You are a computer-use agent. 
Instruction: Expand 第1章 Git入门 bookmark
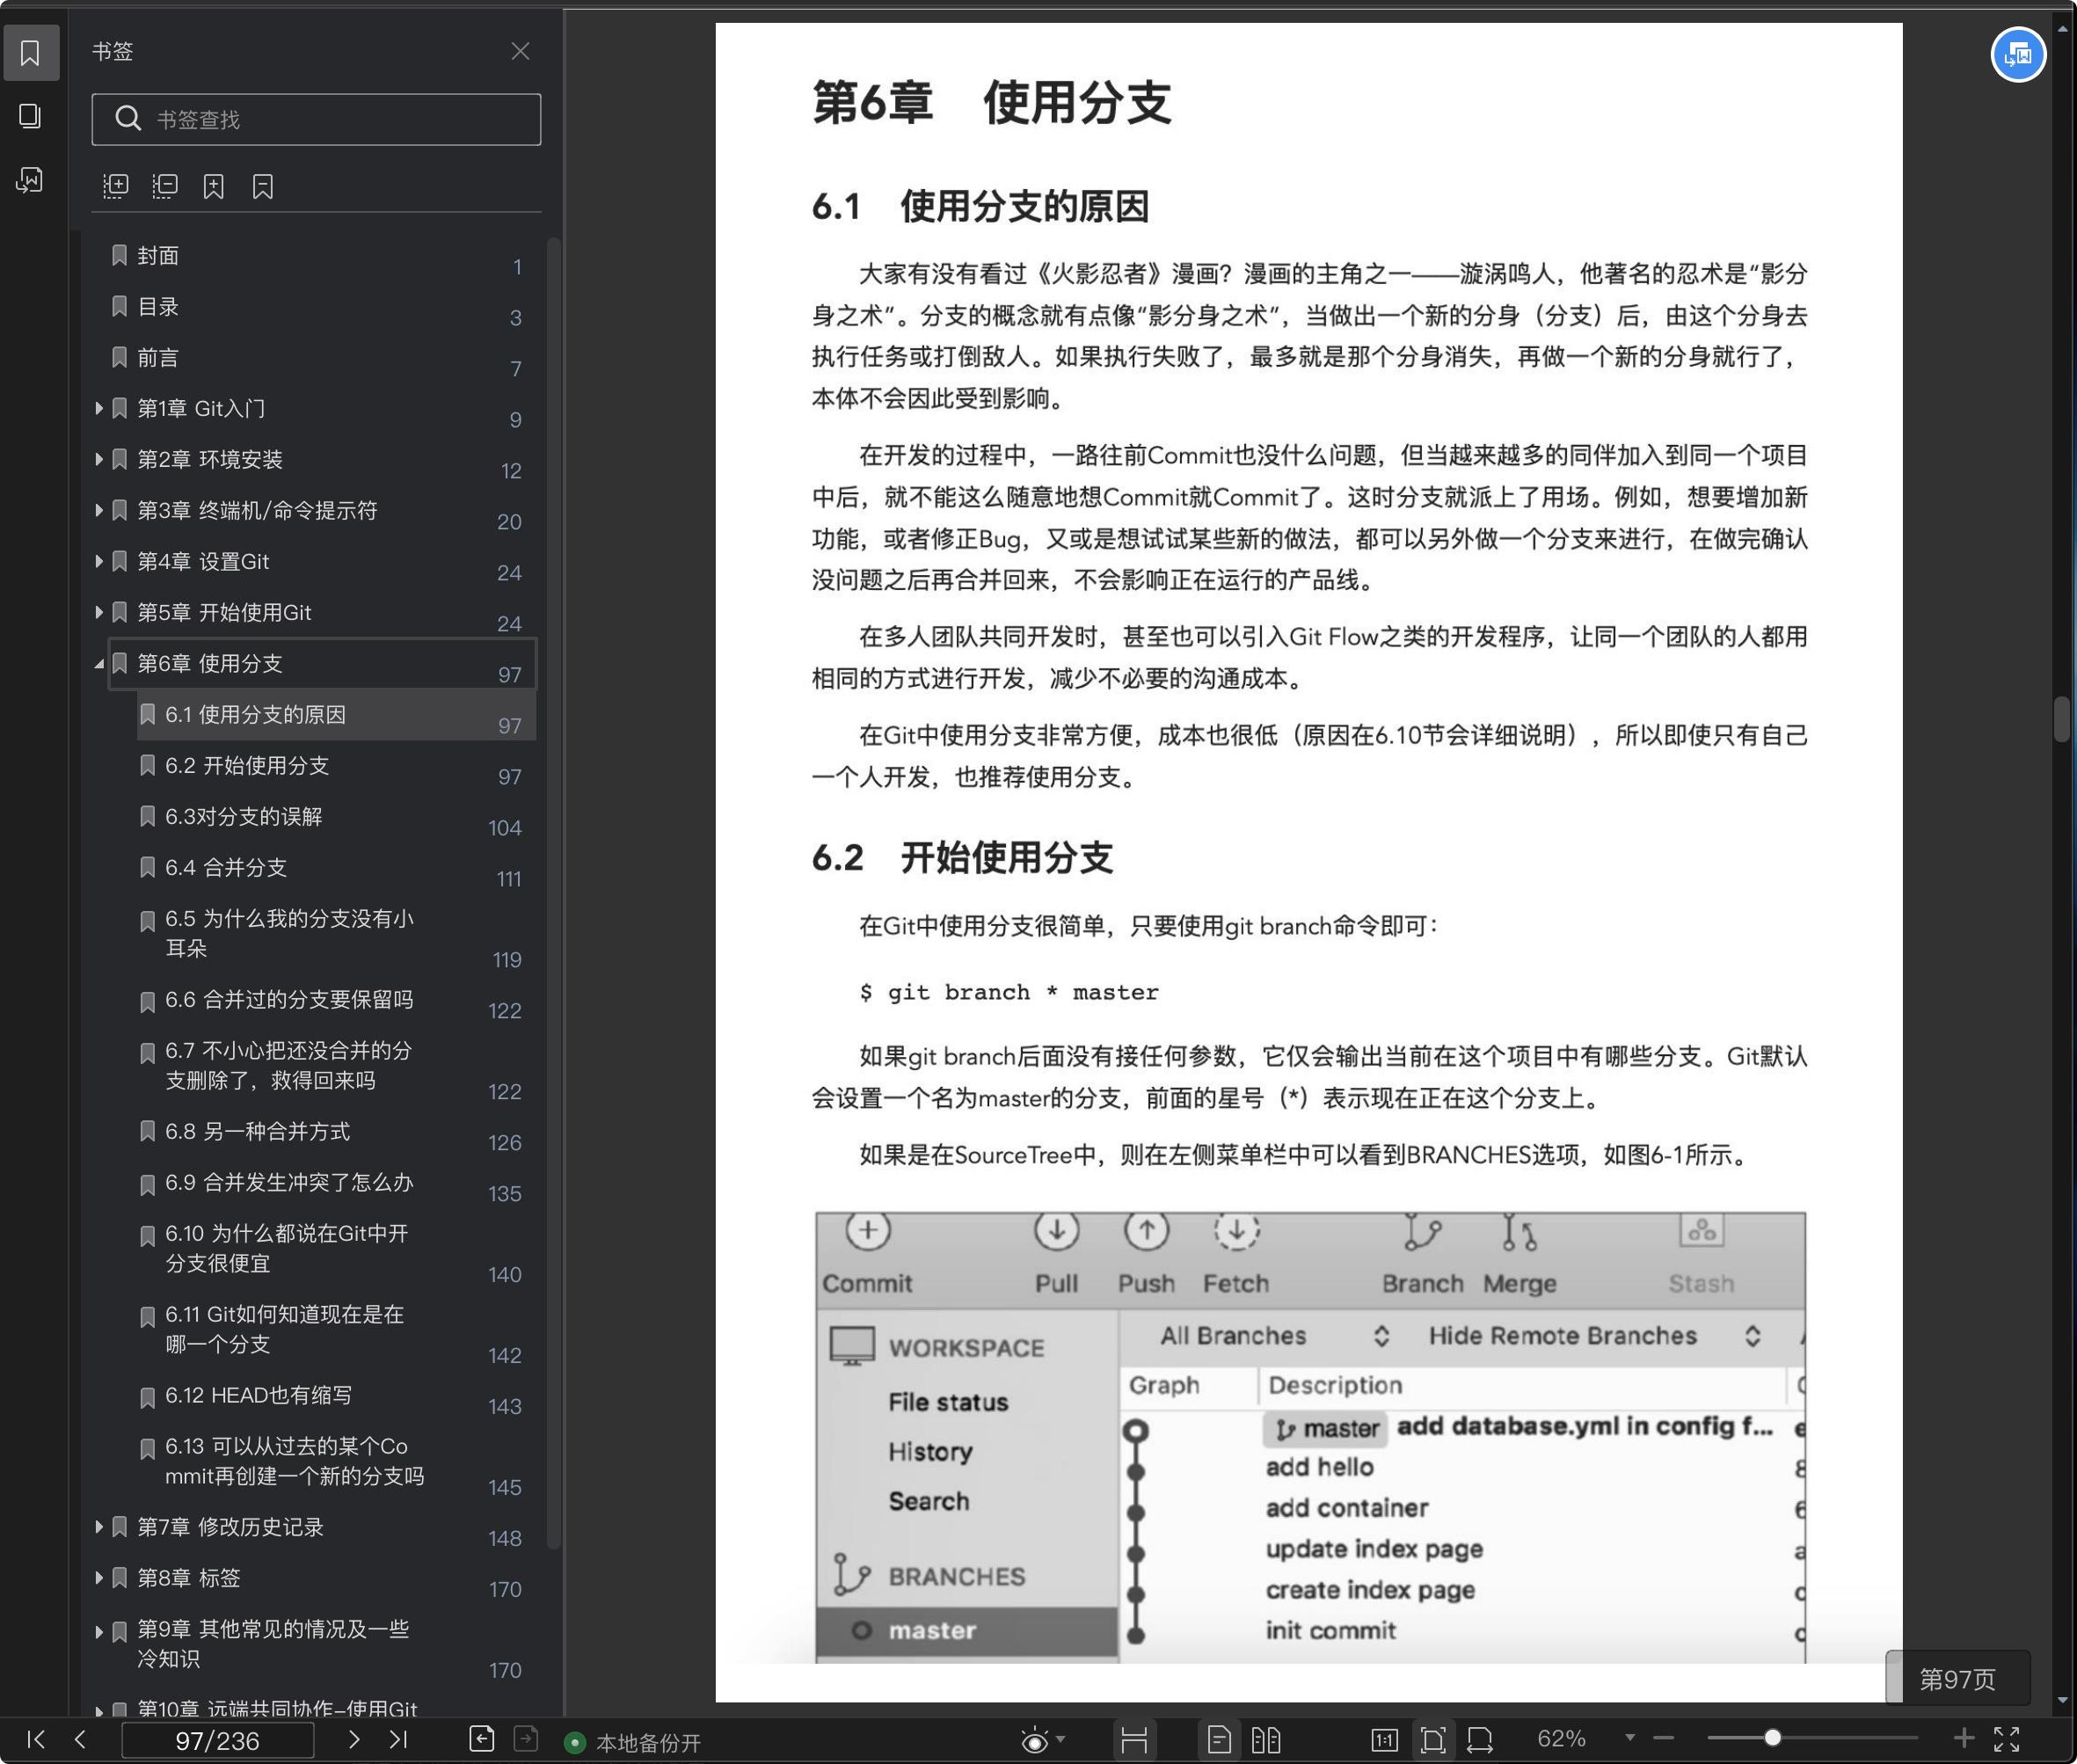[99, 408]
